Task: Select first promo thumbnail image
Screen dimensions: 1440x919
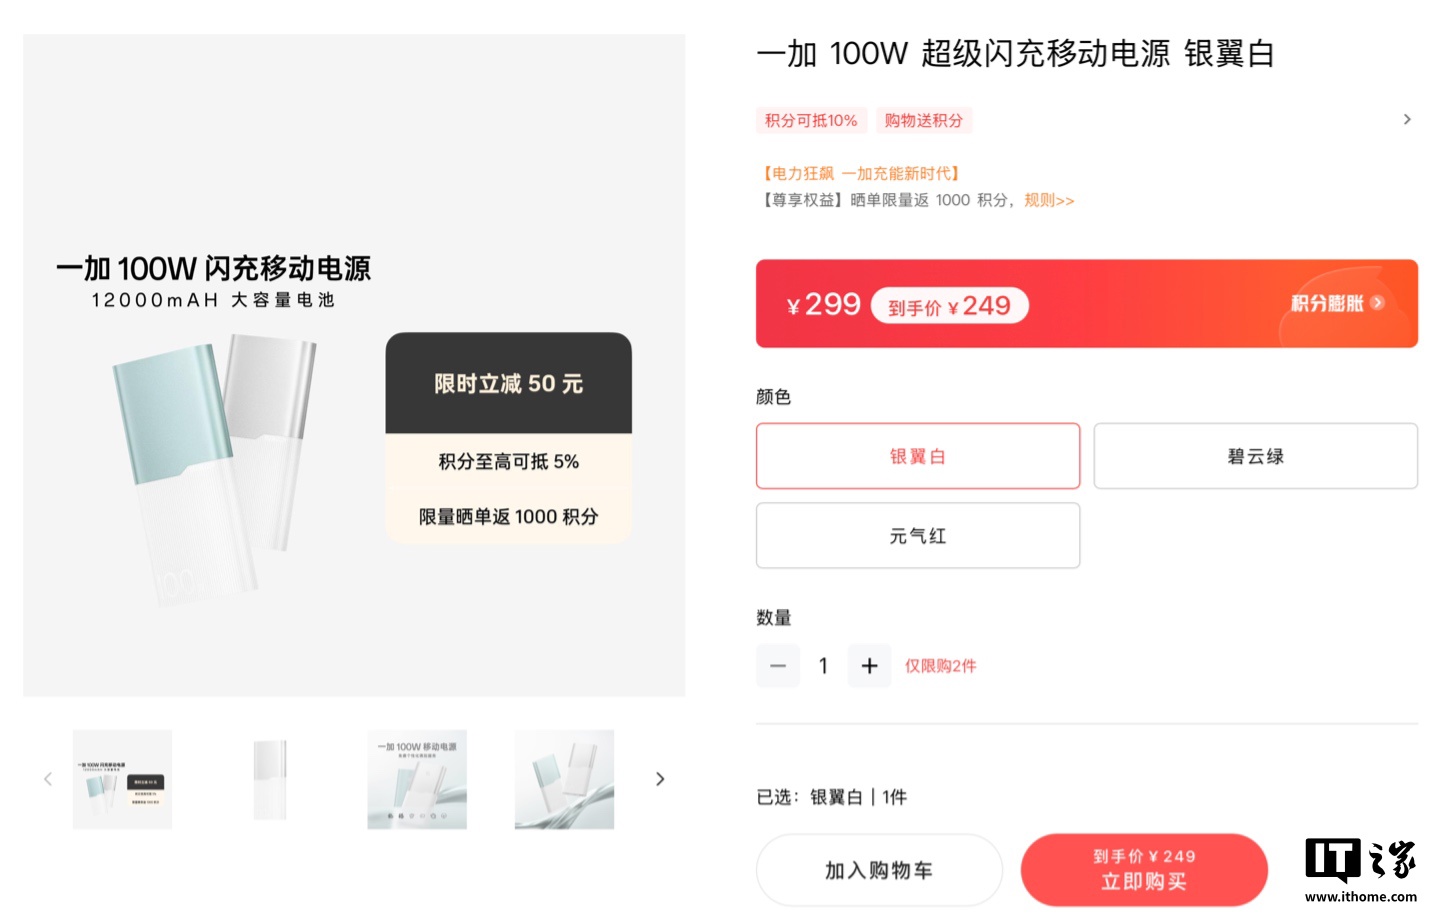Action: click(122, 779)
